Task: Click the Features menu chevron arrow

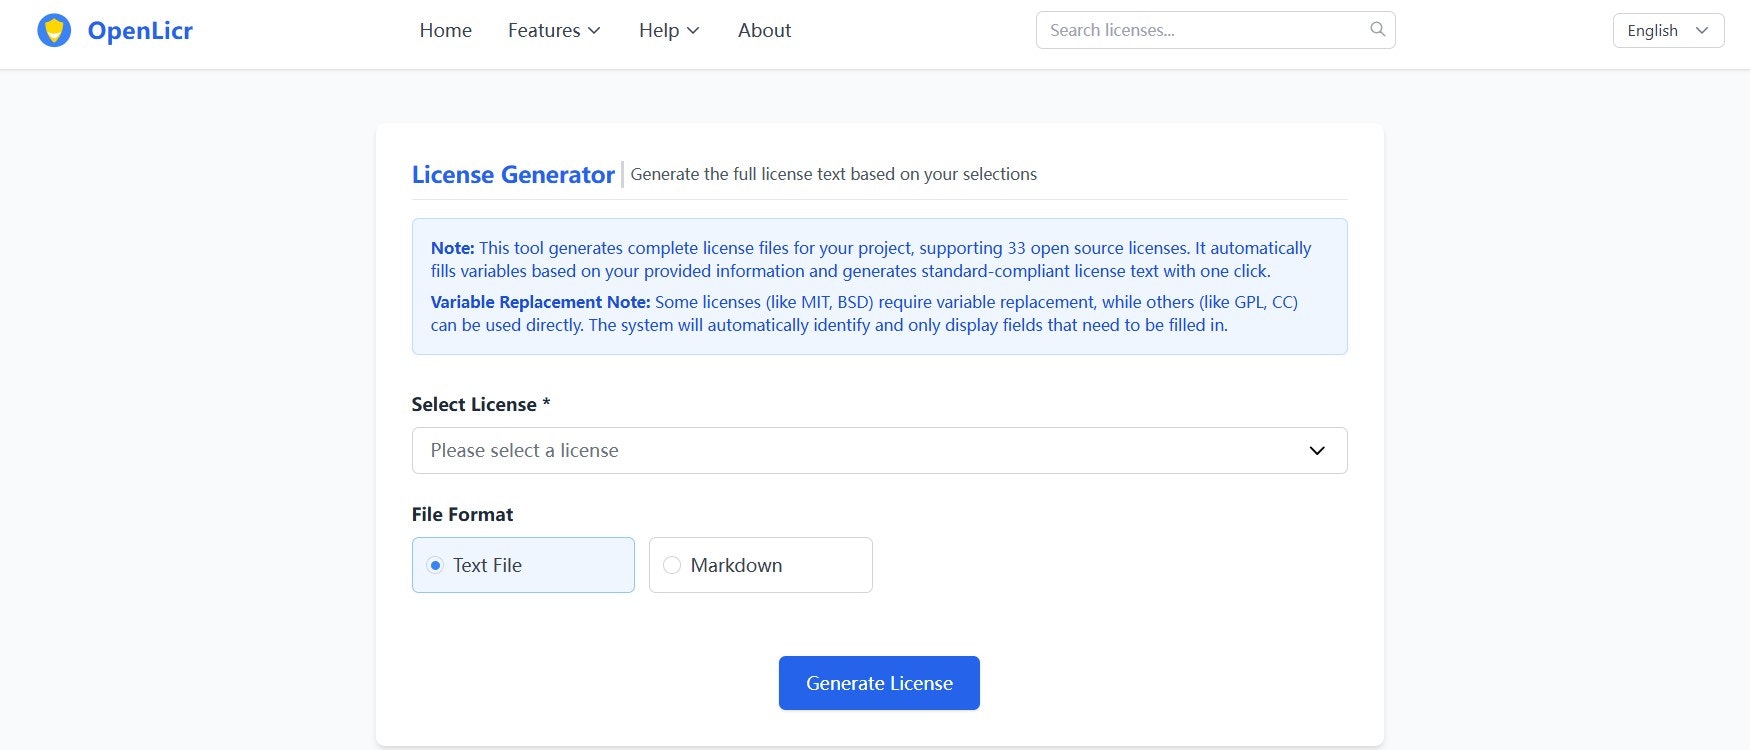Action: 594,31
